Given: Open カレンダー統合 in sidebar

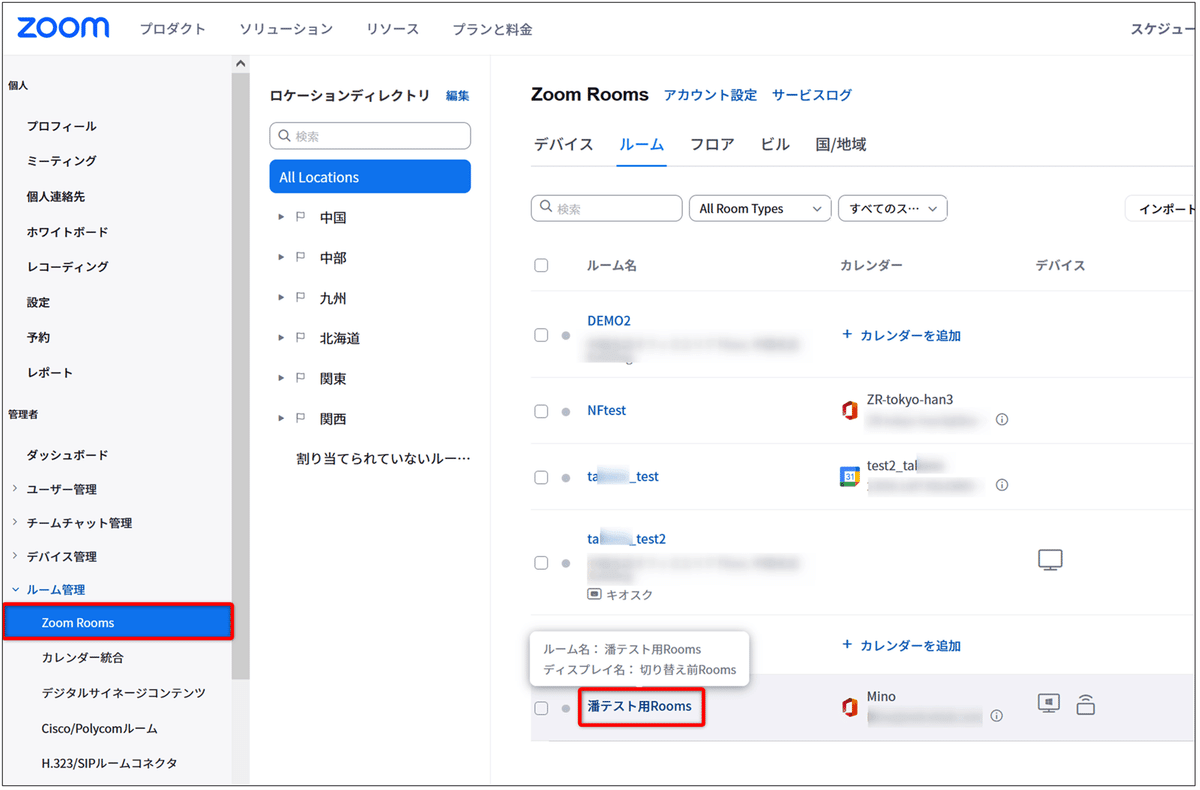Looking at the screenshot, I should click(x=83, y=658).
